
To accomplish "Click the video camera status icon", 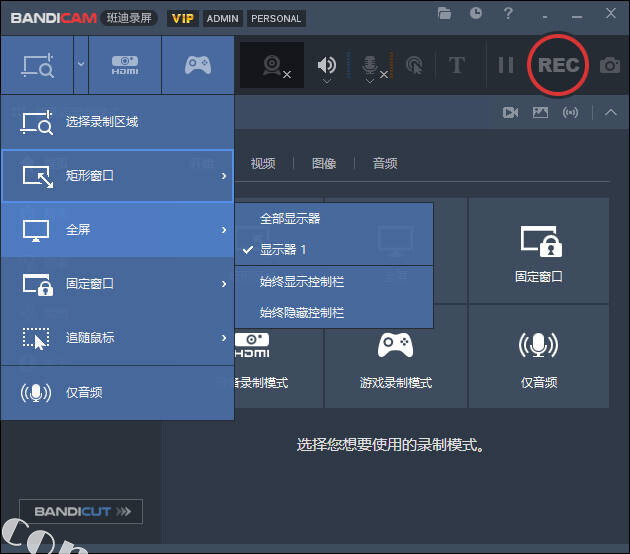I will 510,112.
